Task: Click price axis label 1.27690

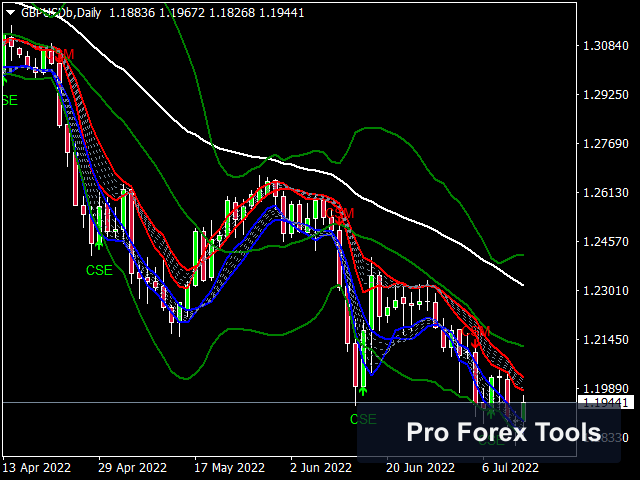Action: click(606, 144)
